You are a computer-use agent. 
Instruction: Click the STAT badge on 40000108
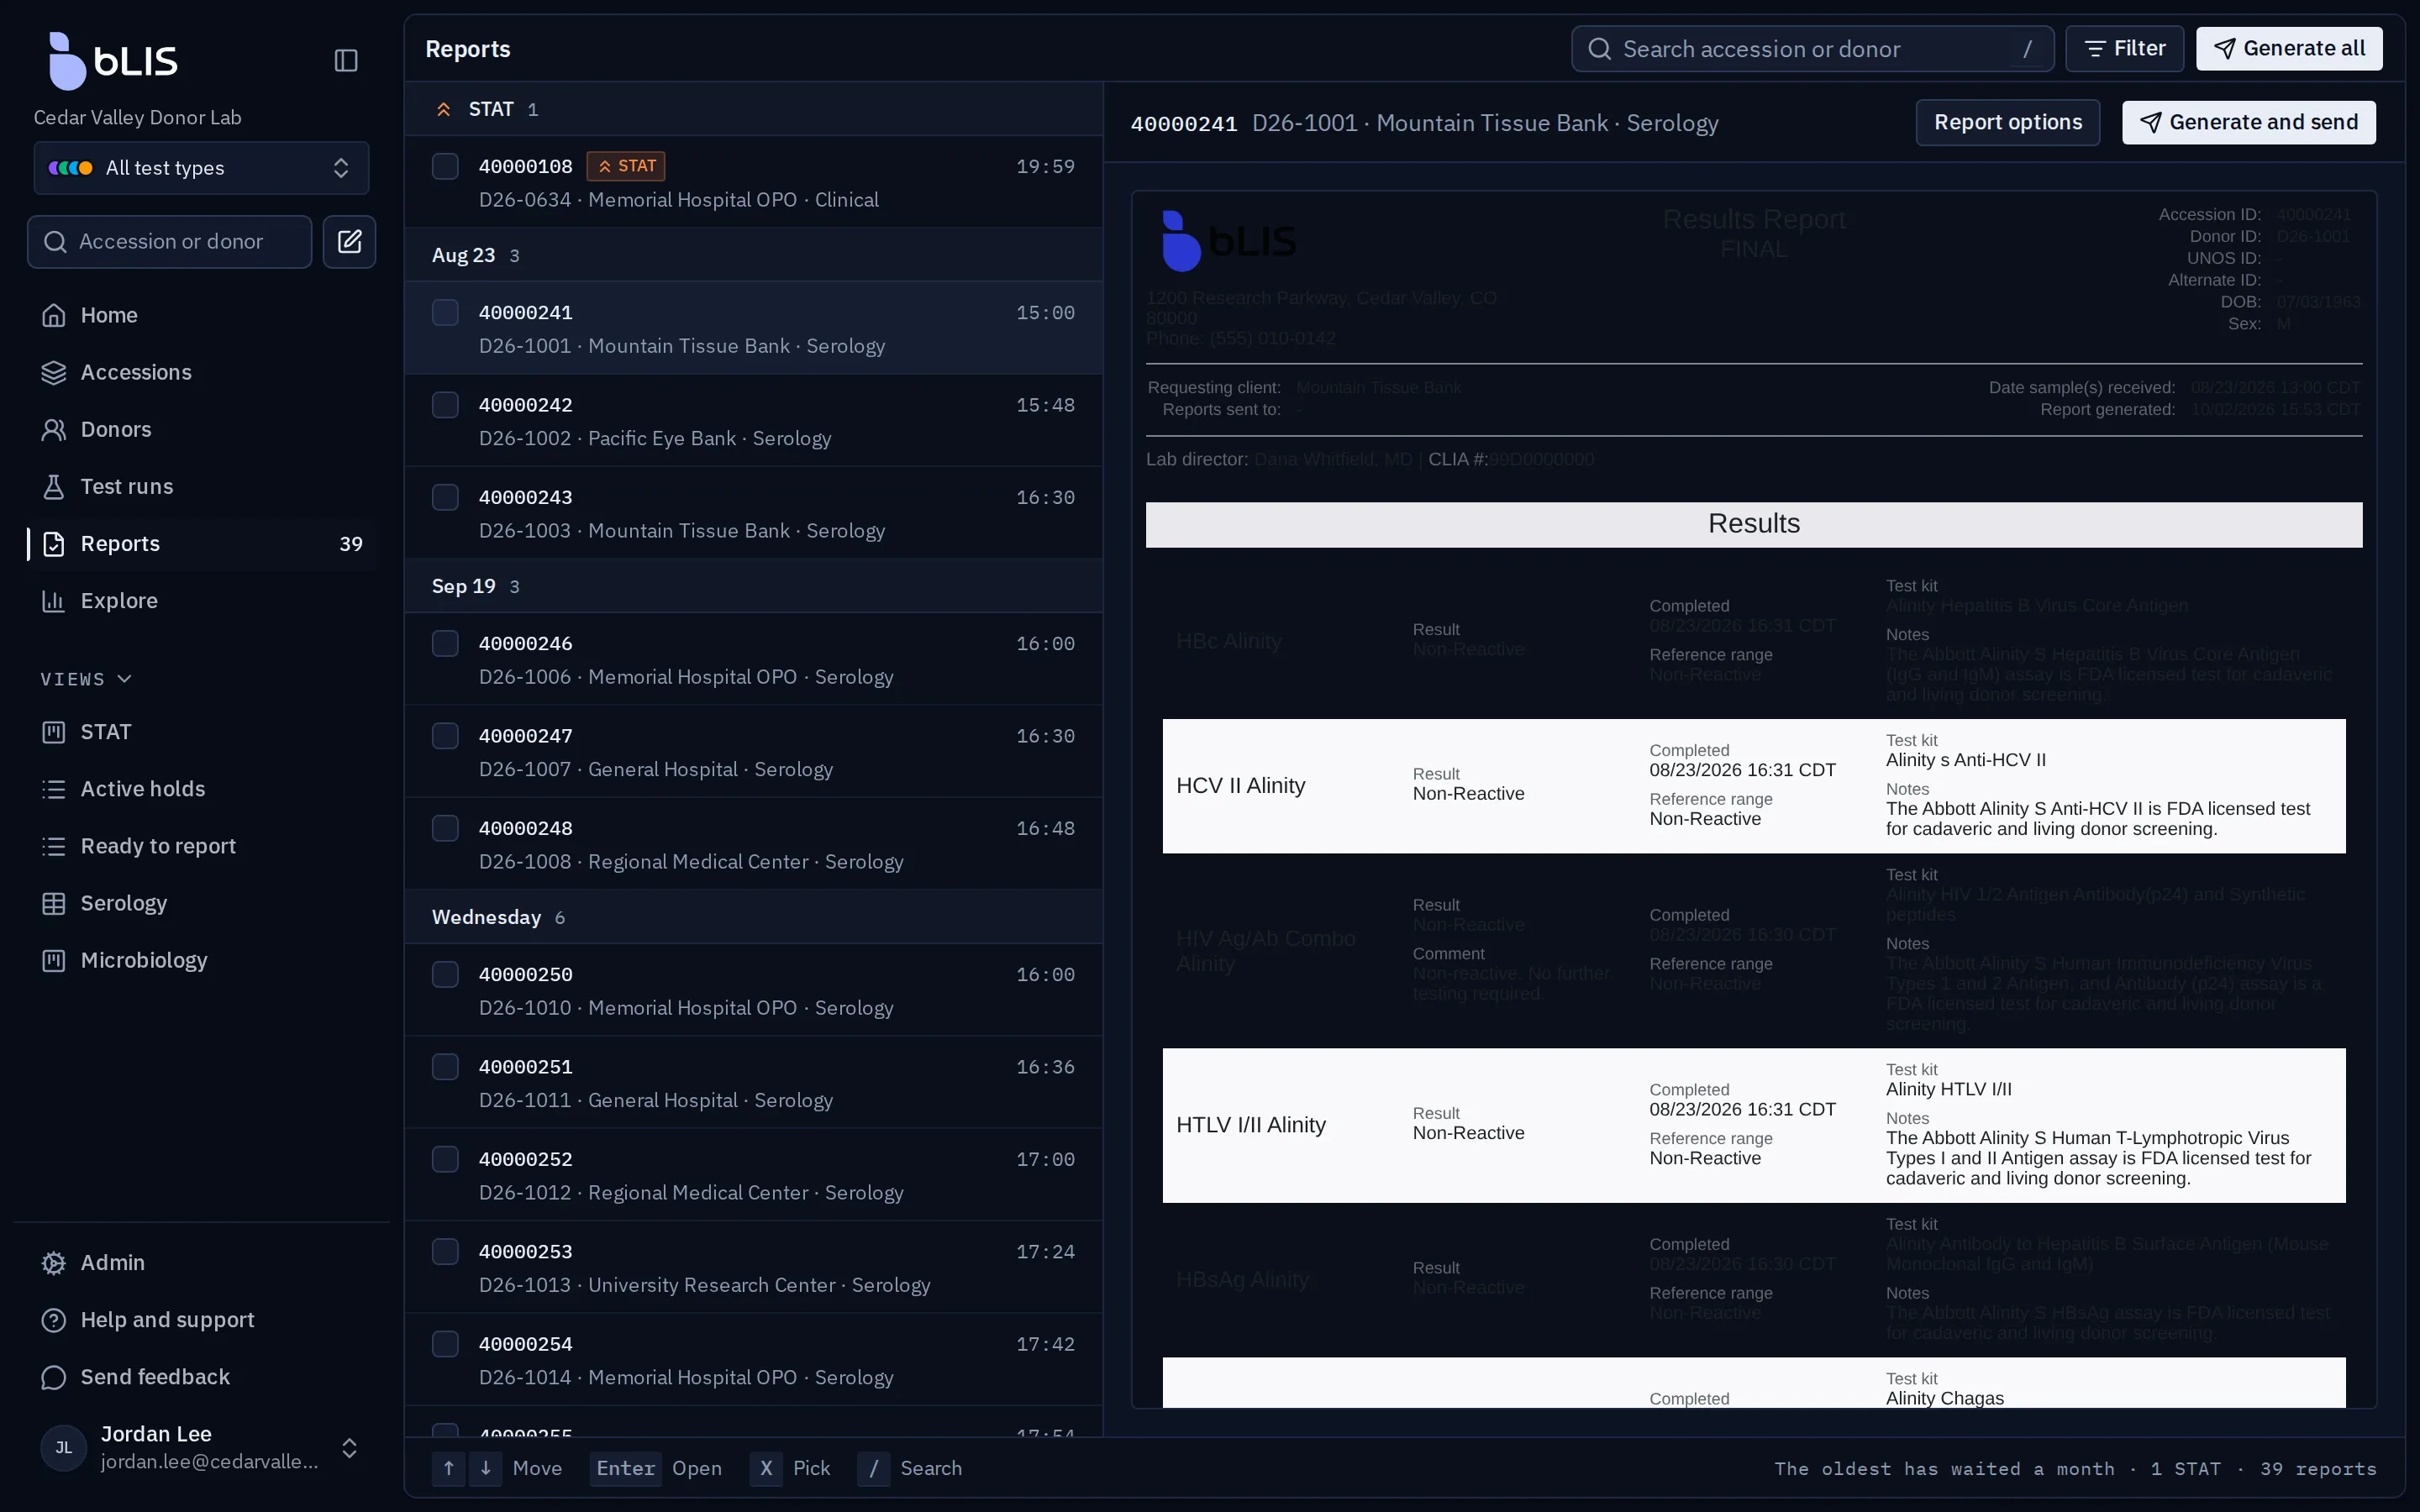[626, 166]
